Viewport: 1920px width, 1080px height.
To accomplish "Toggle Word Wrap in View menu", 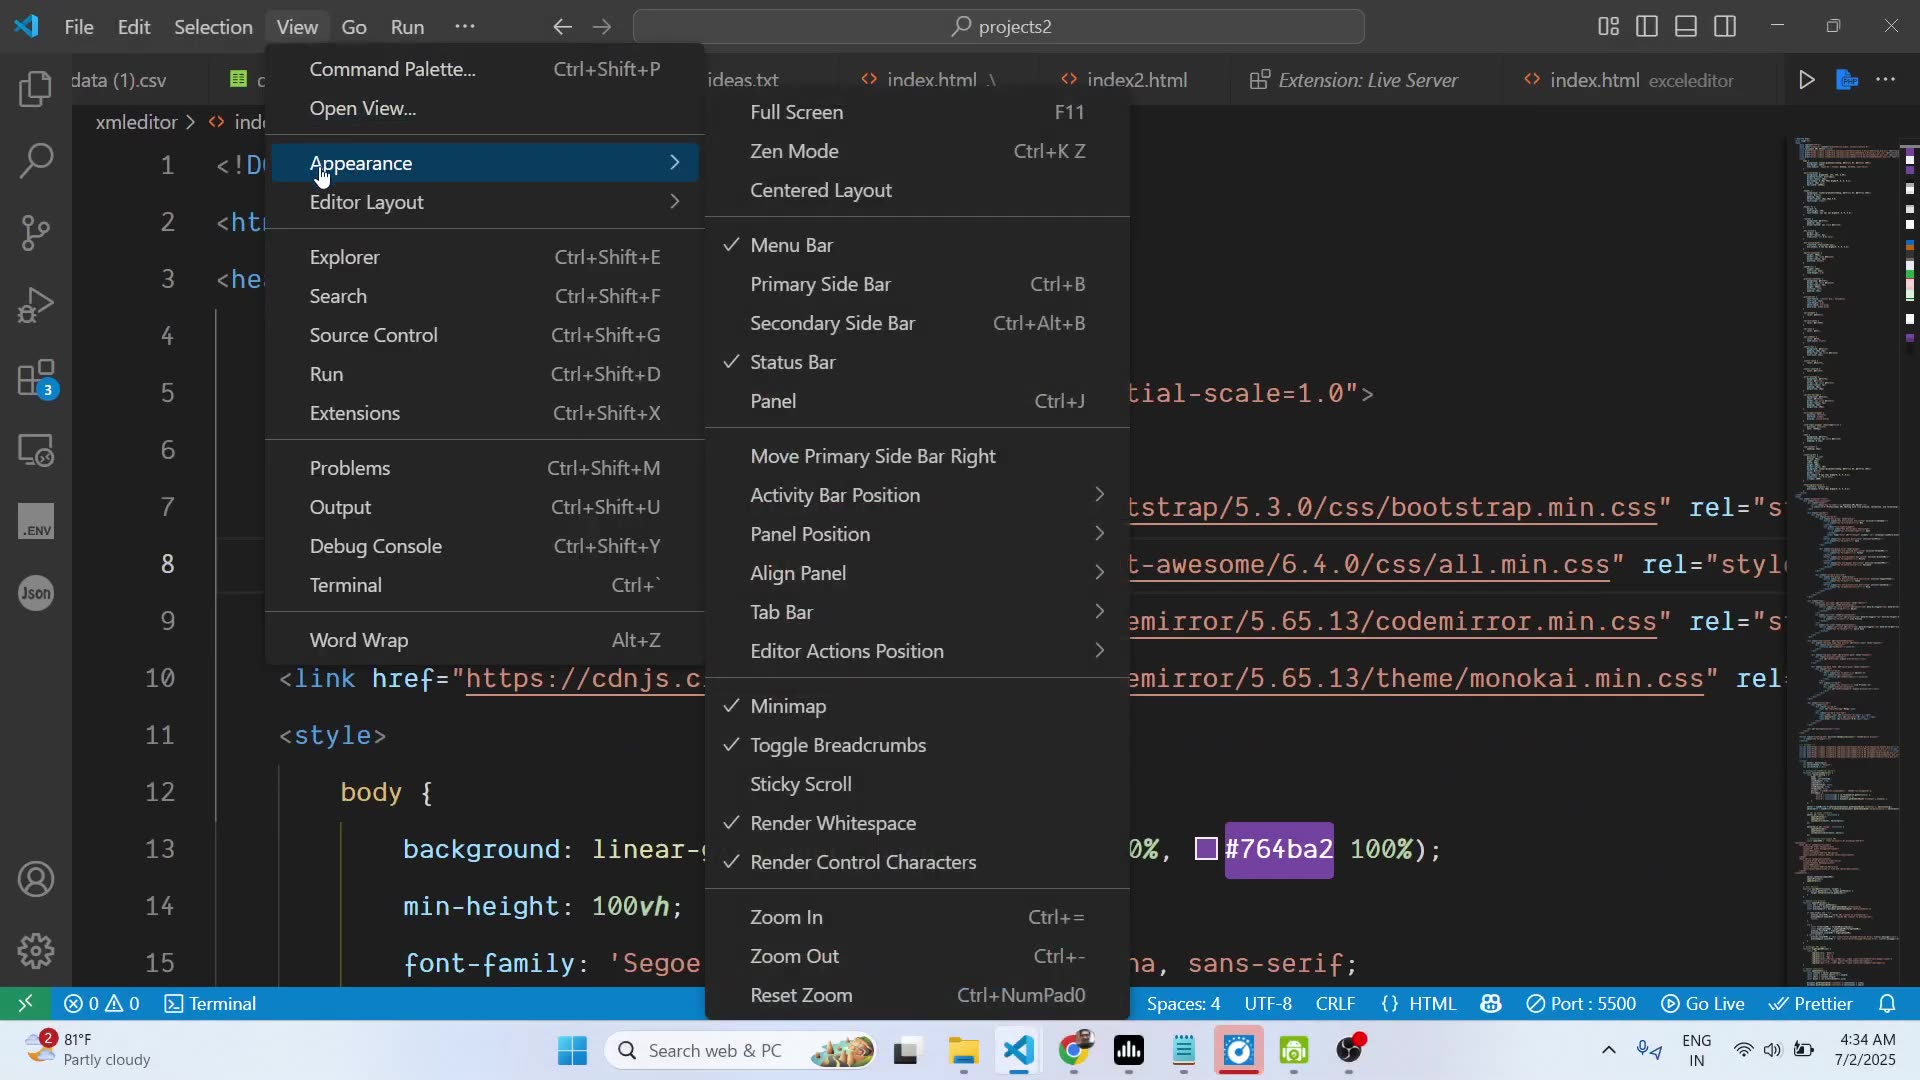I will pos(485,640).
